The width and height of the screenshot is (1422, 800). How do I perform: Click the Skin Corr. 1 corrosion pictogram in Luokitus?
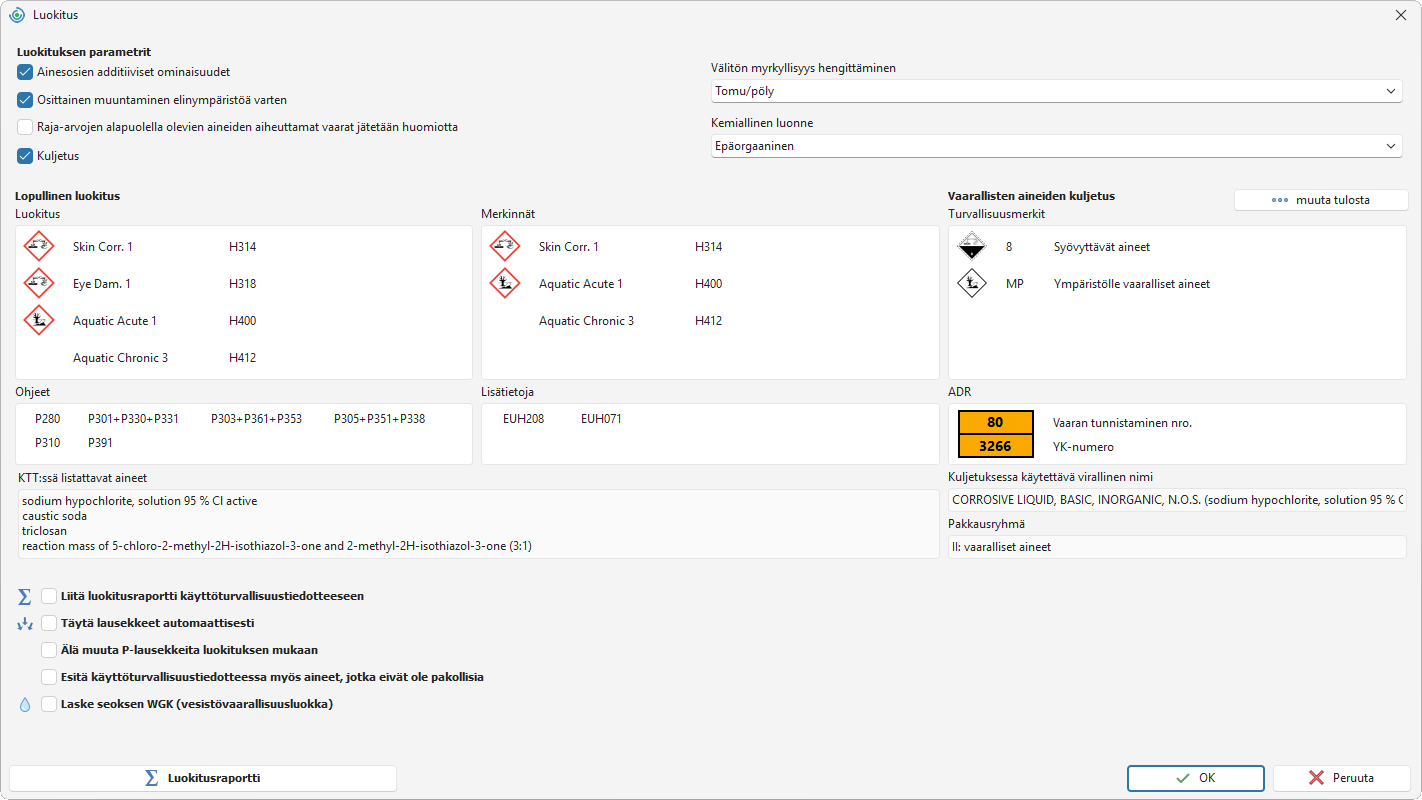pos(38,246)
